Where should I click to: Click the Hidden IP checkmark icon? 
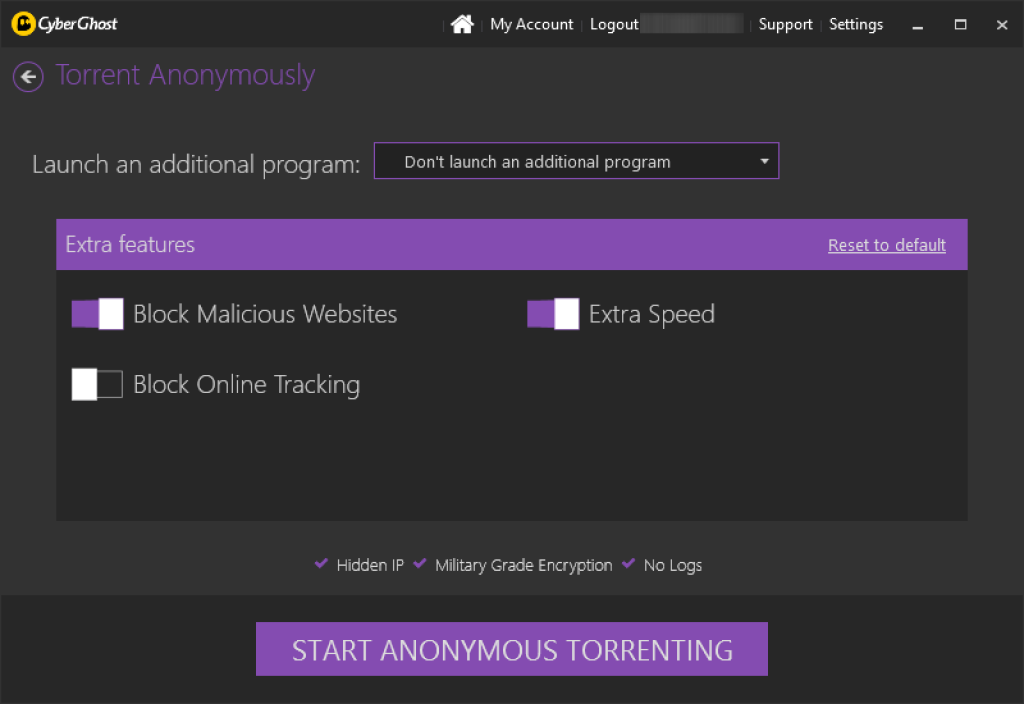(321, 564)
